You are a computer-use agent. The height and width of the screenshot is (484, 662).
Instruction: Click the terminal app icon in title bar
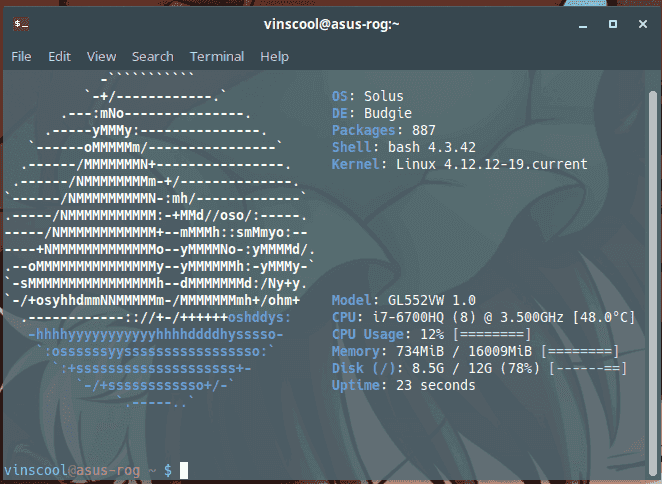21,24
